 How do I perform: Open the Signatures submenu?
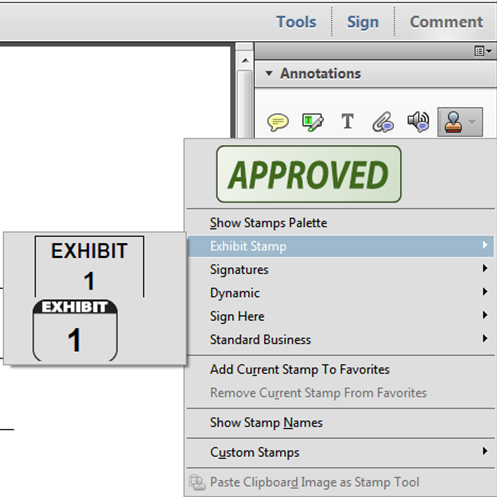click(340, 269)
